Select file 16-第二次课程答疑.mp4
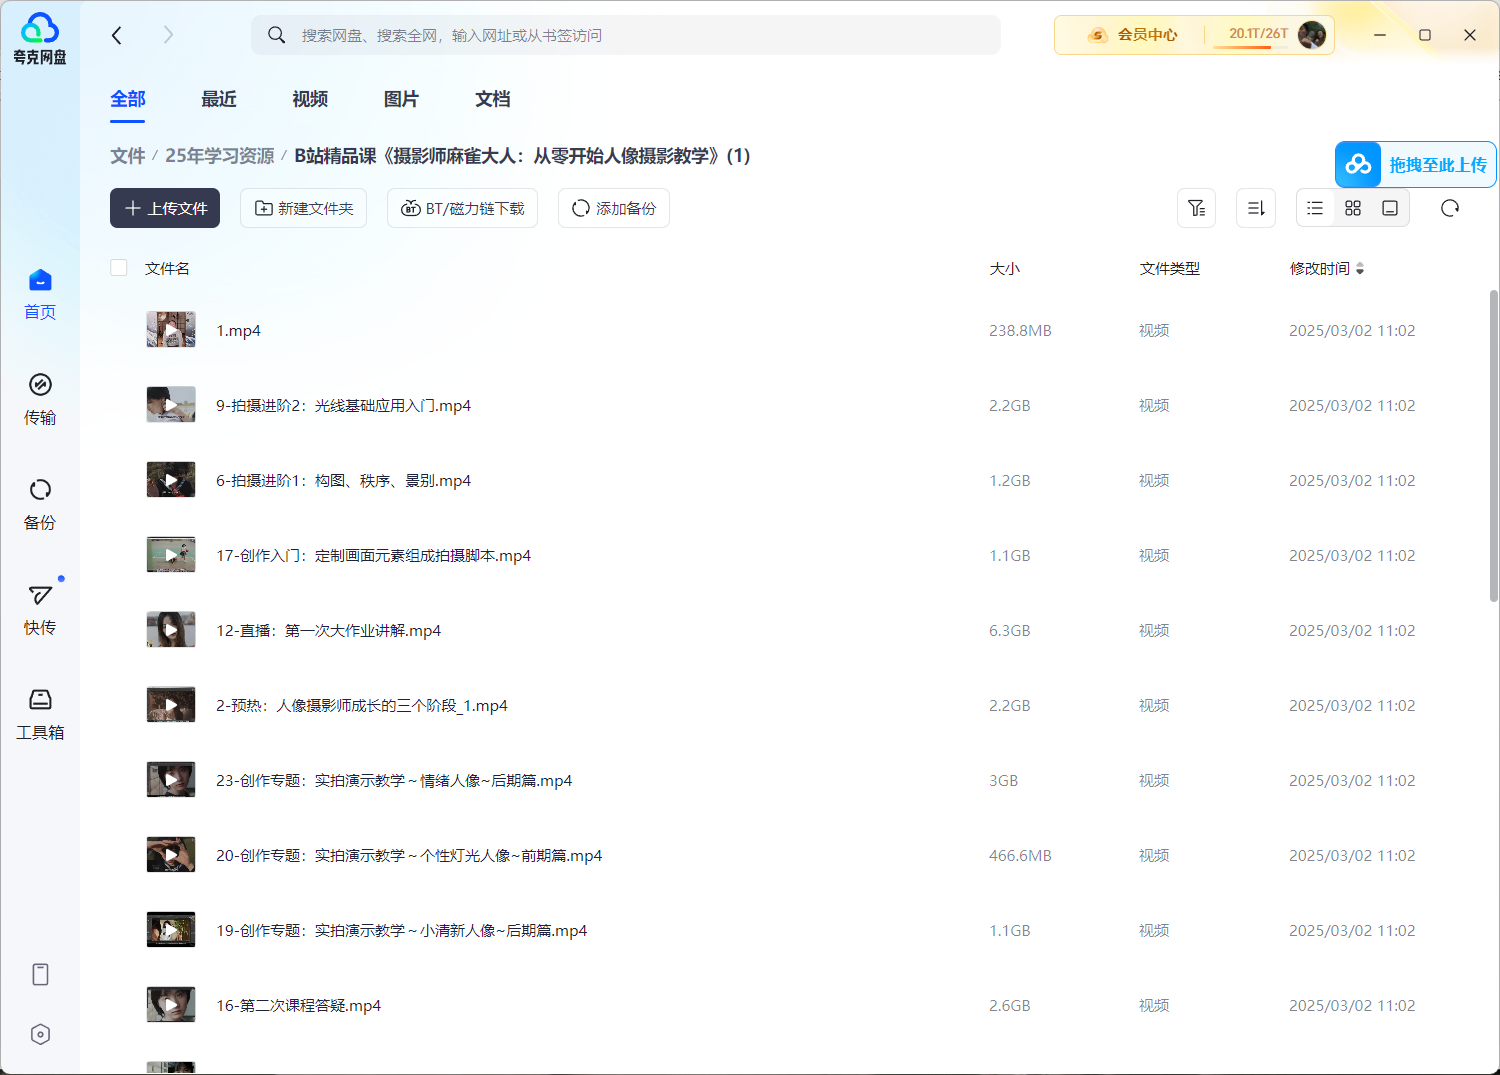 click(298, 1005)
